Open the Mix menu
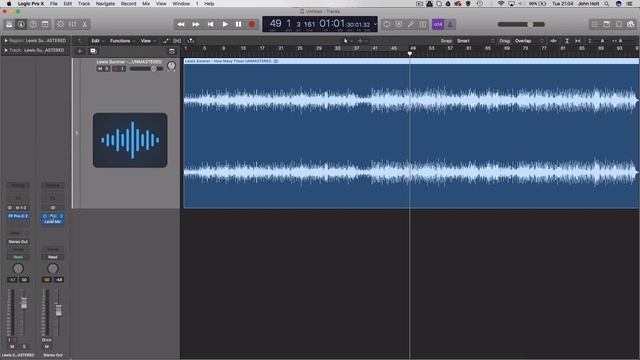The width and height of the screenshot is (640, 360). [x=146, y=4]
